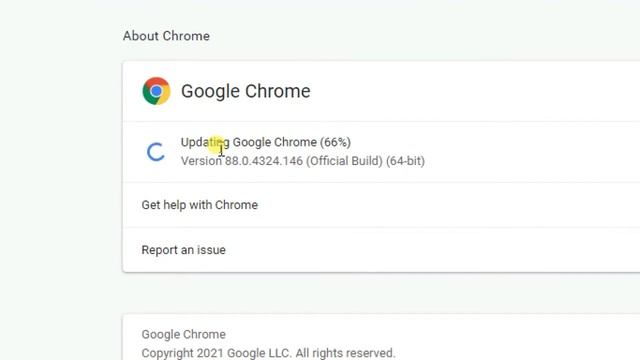Click the word About in page heading
The width and height of the screenshot is (640, 360).
(141, 36)
